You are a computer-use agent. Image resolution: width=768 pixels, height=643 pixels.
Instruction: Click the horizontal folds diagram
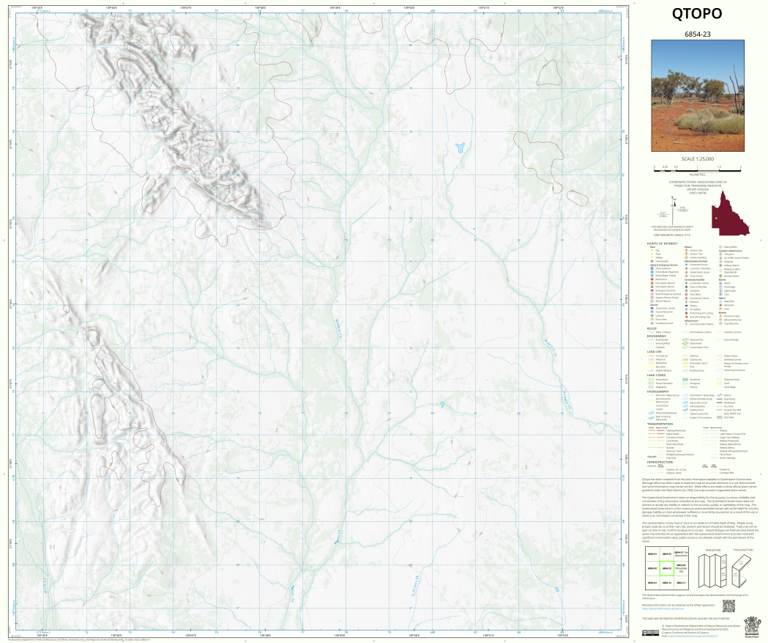pos(743,571)
